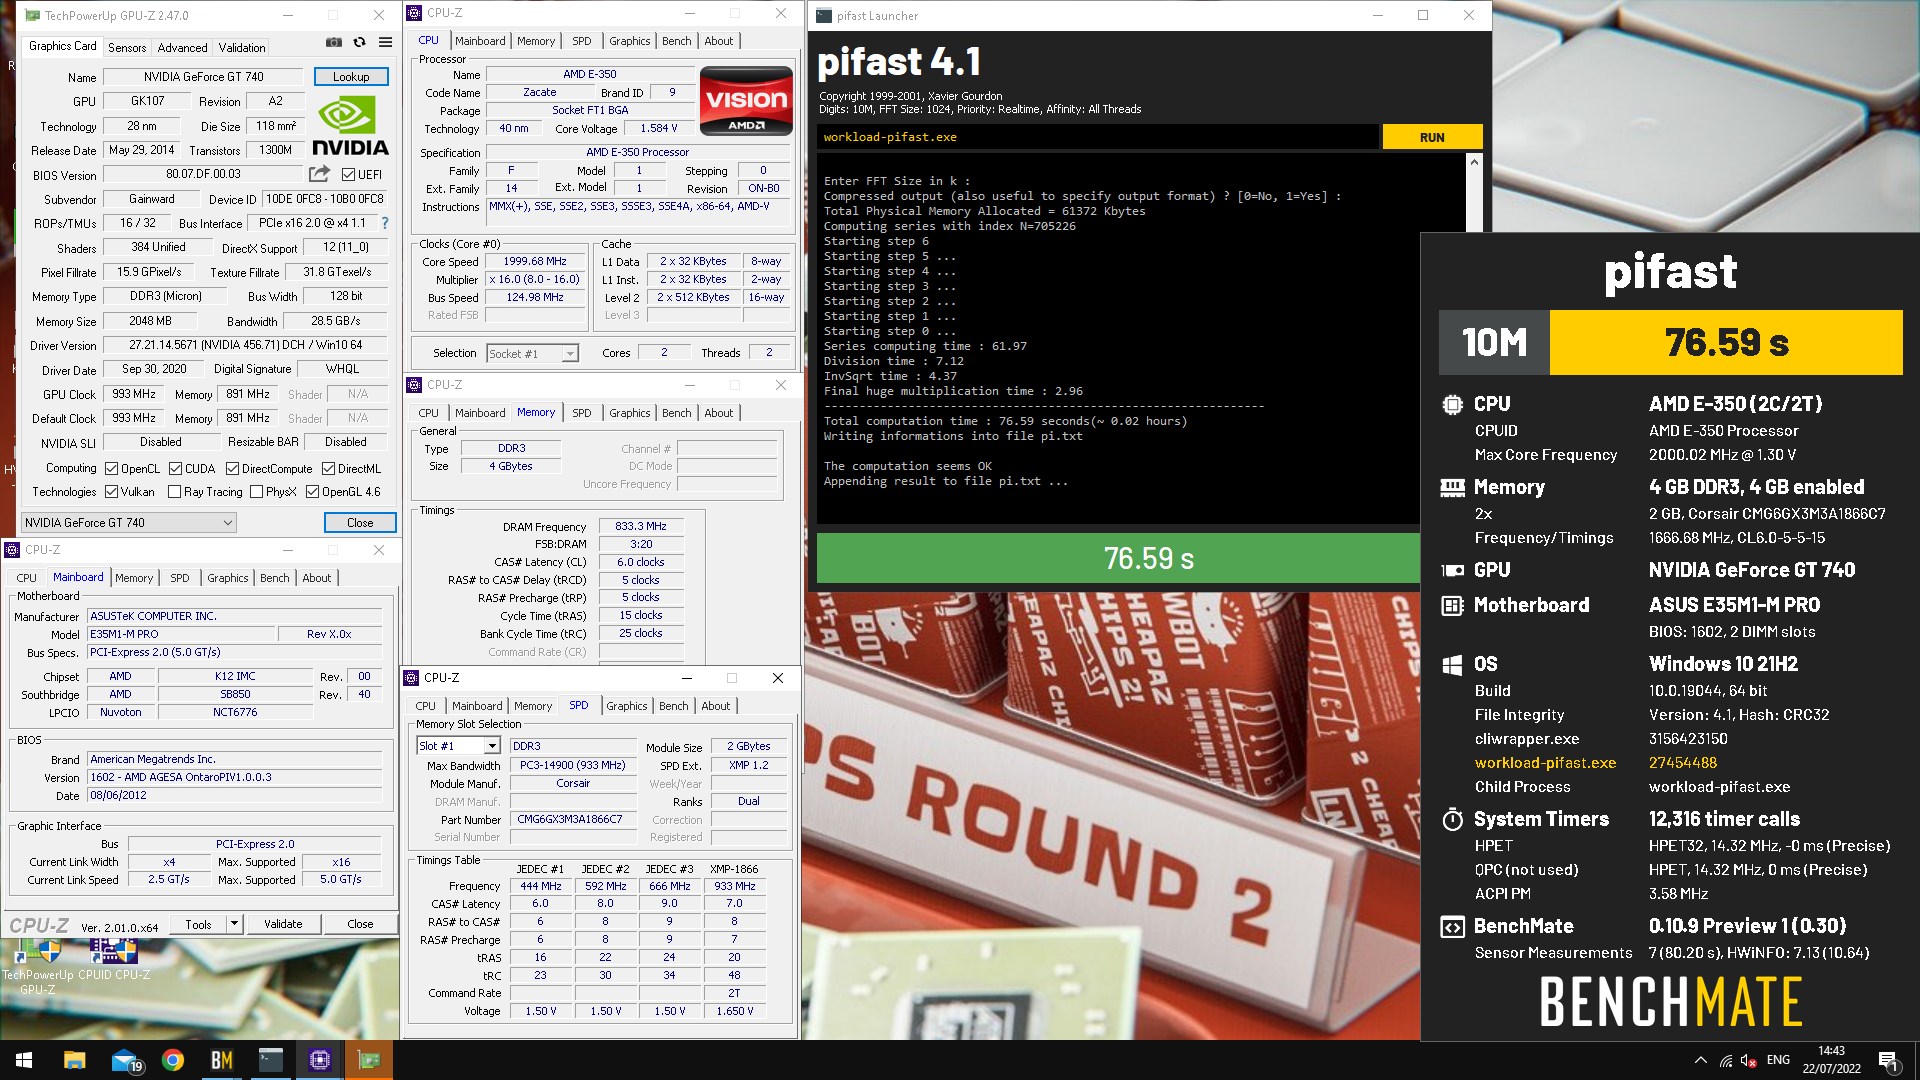Click the GPU-Z Close button
The image size is (1920, 1080).
click(x=360, y=522)
